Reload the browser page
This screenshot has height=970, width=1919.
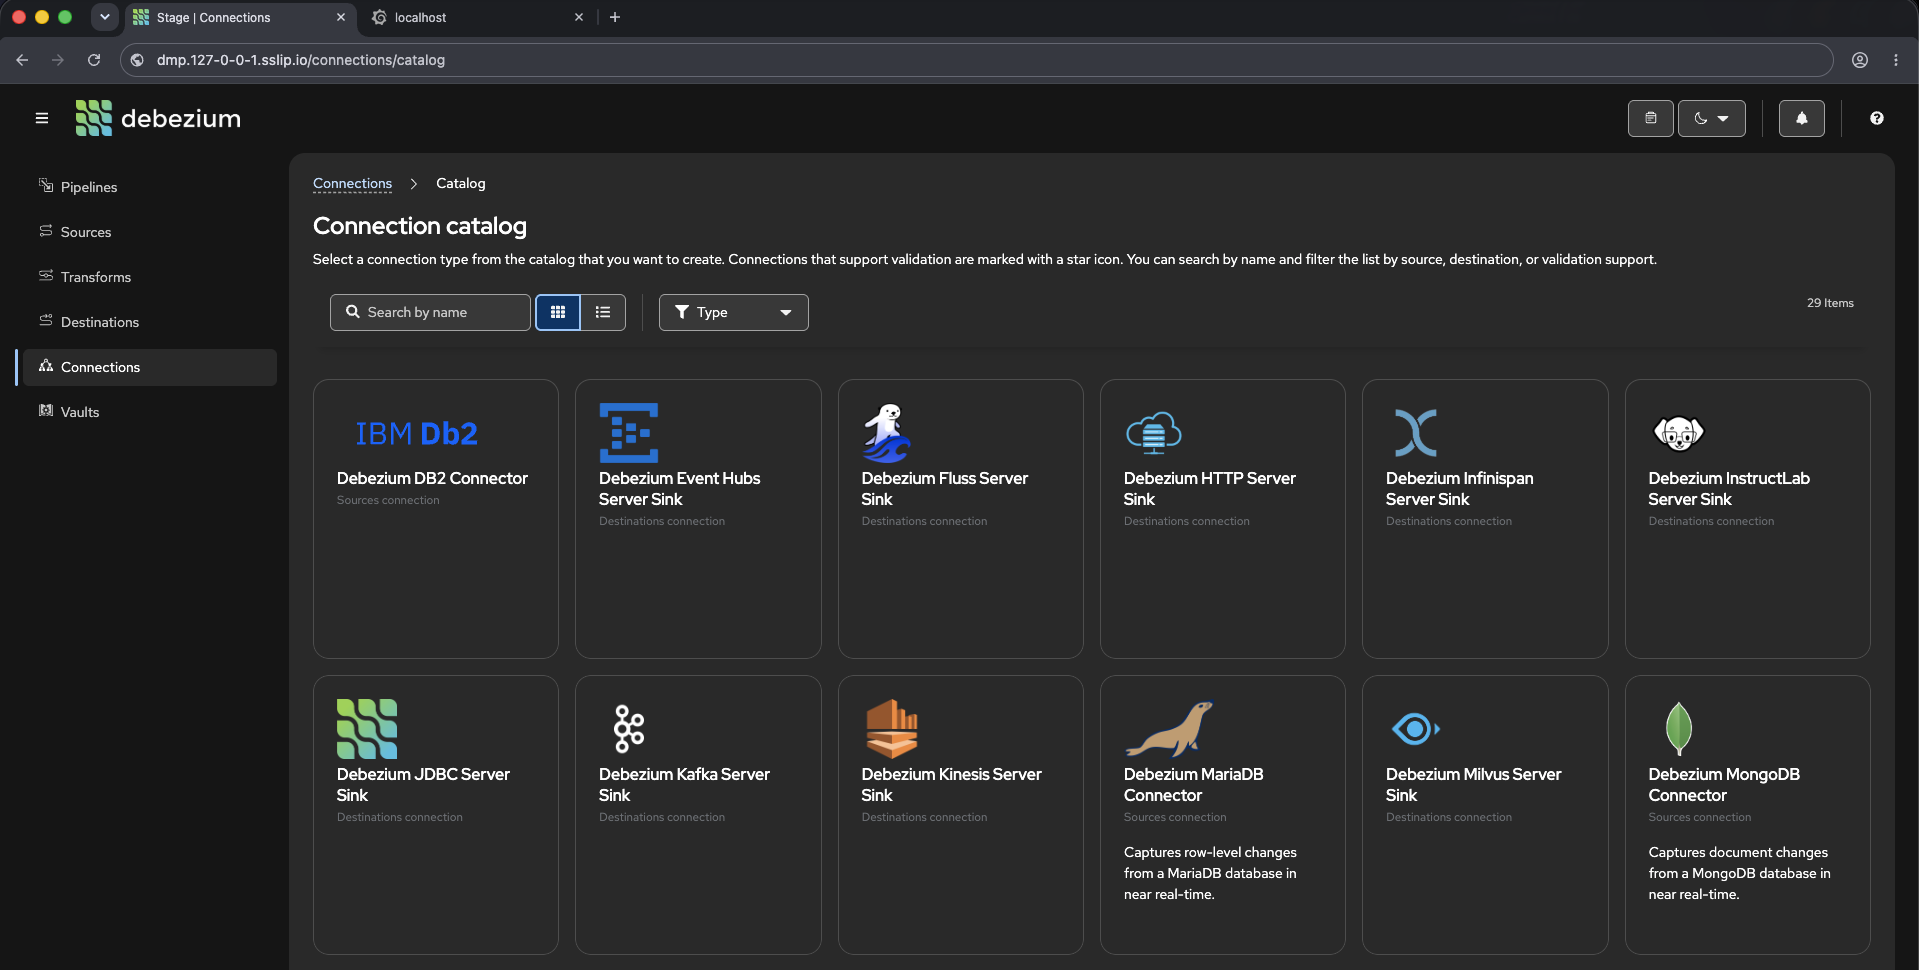click(x=94, y=60)
